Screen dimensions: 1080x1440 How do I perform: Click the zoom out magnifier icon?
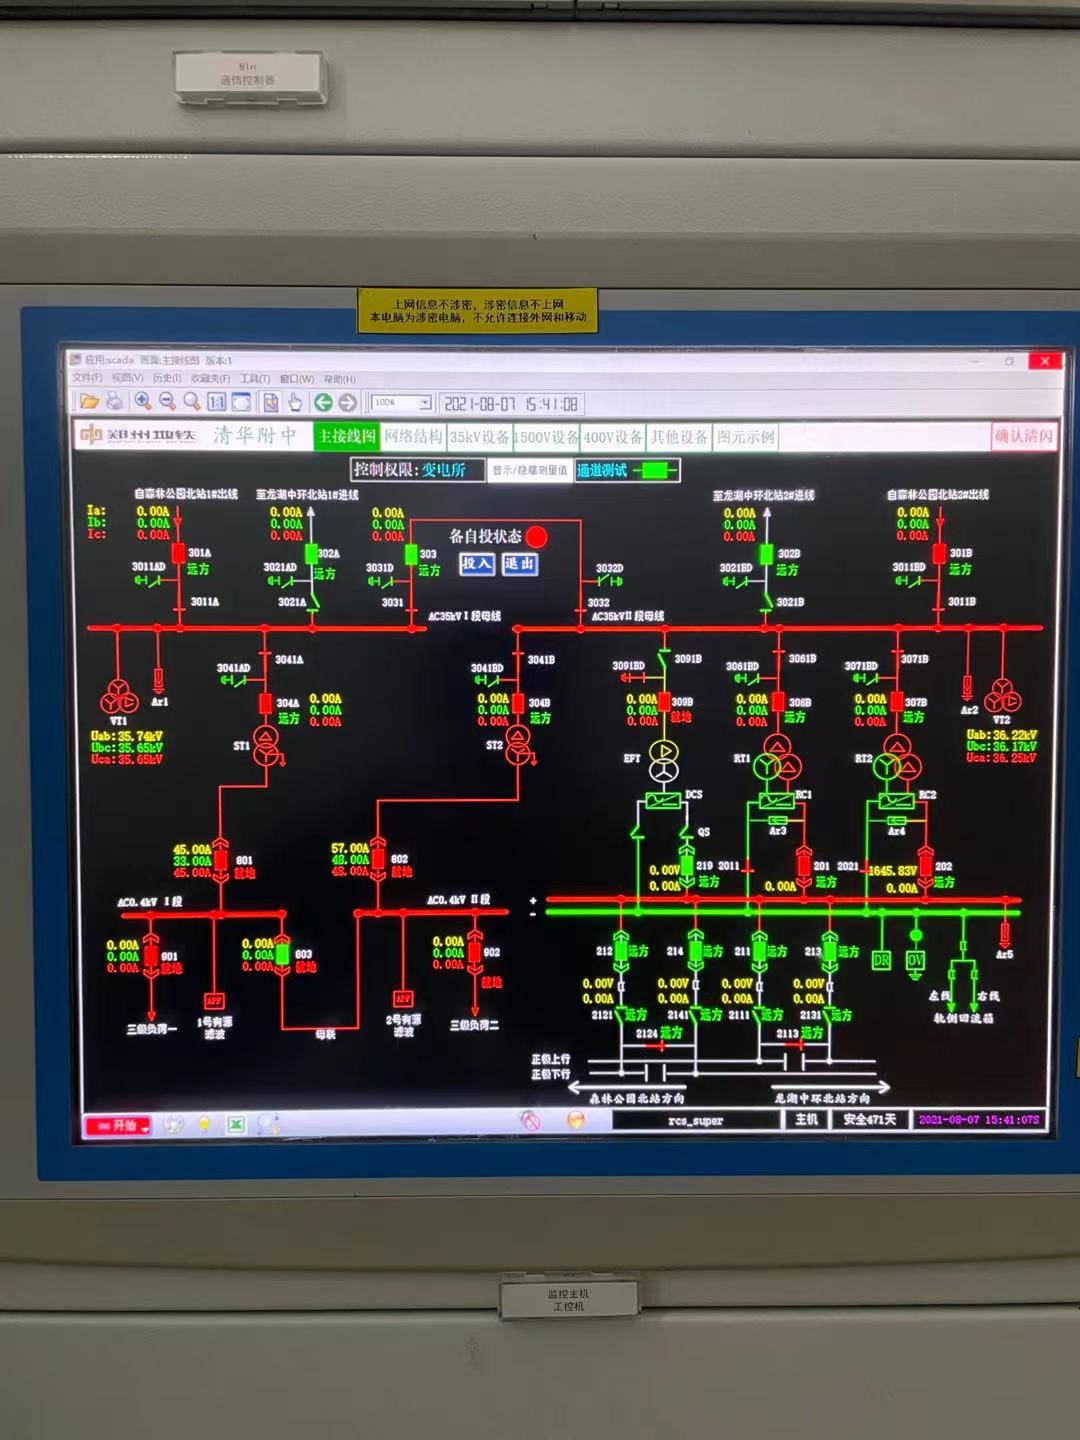(167, 402)
